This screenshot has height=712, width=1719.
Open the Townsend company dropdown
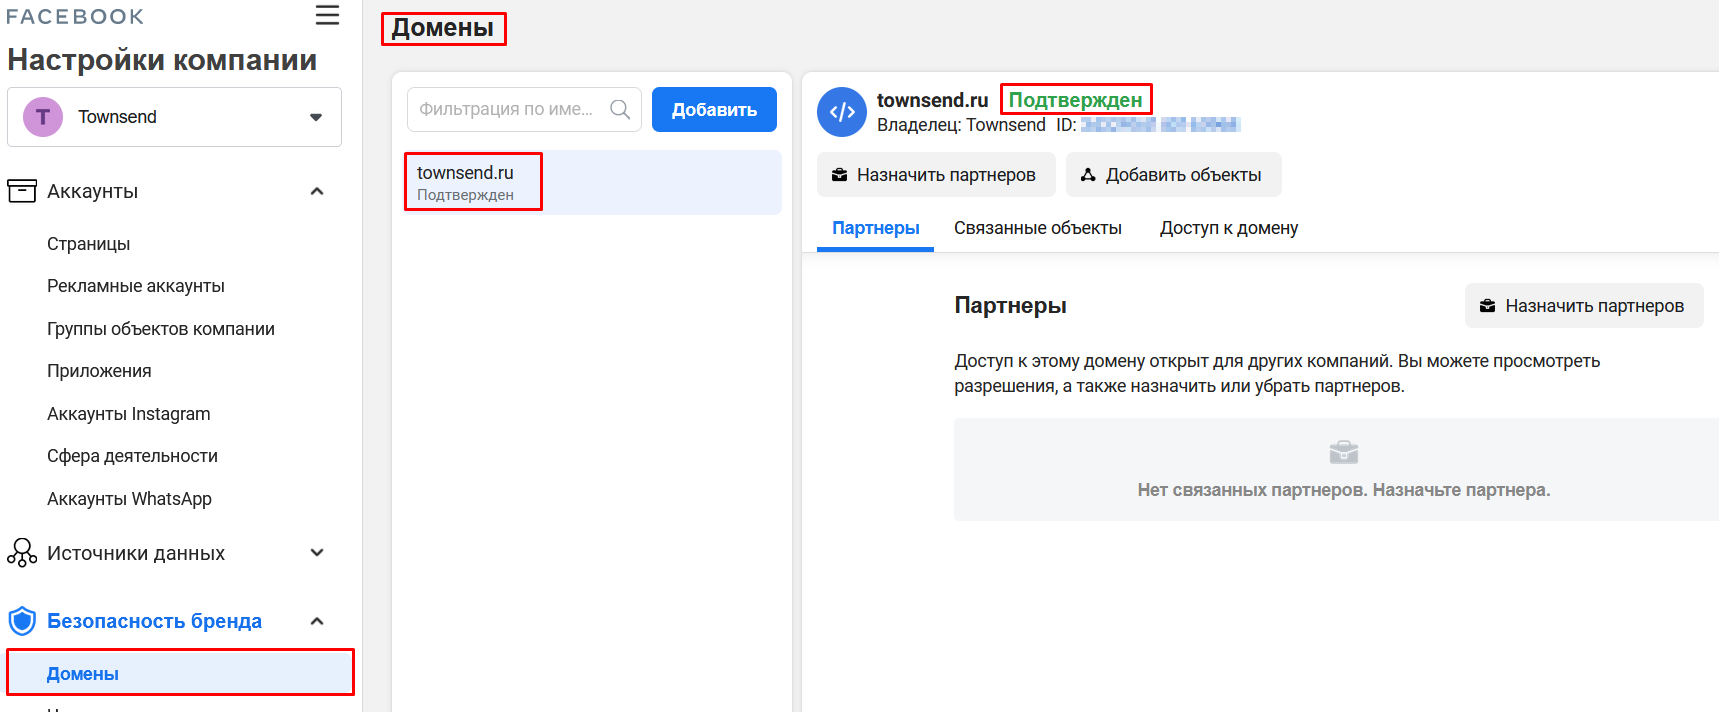point(174,117)
